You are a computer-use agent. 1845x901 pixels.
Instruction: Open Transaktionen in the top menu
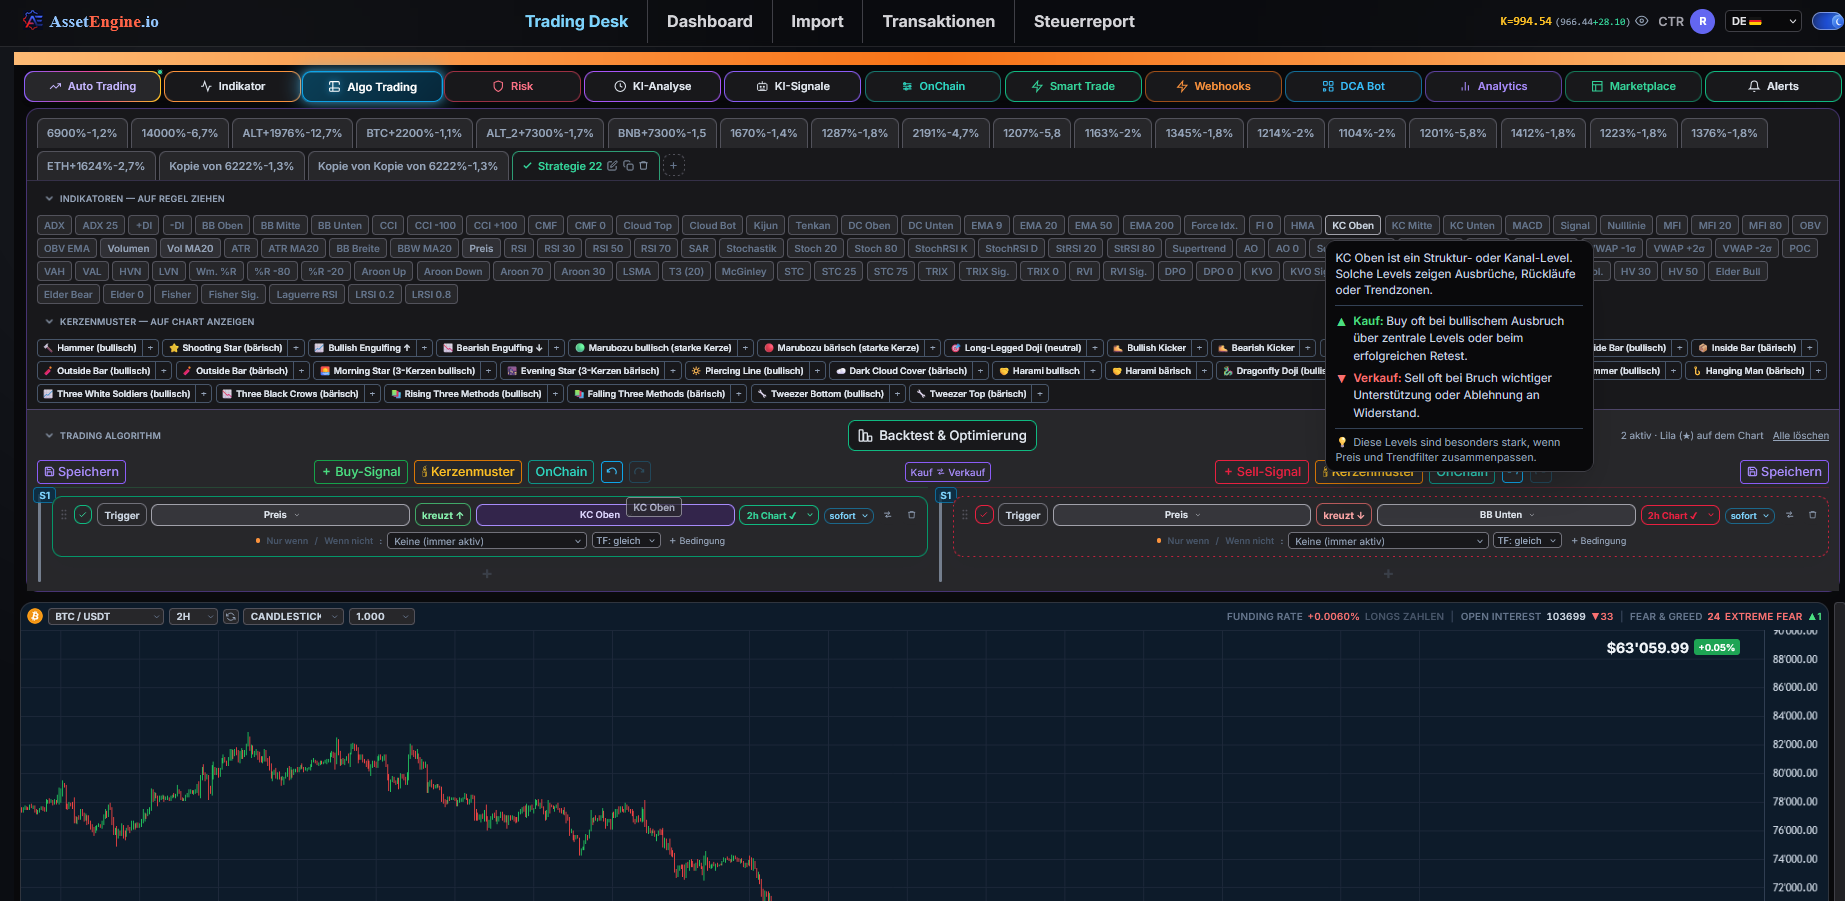(938, 21)
